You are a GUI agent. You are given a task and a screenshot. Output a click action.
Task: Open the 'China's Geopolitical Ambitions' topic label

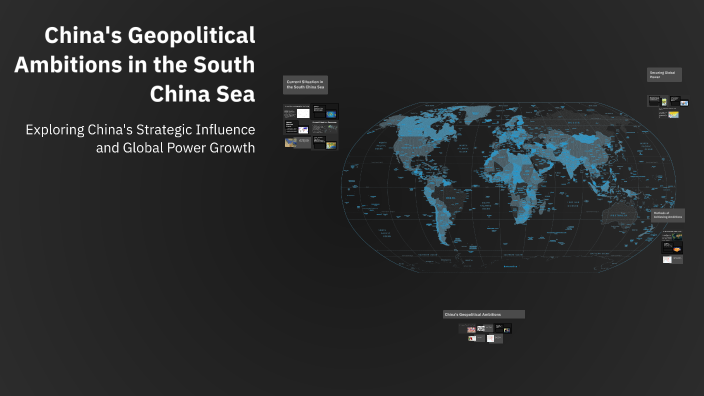click(484, 314)
